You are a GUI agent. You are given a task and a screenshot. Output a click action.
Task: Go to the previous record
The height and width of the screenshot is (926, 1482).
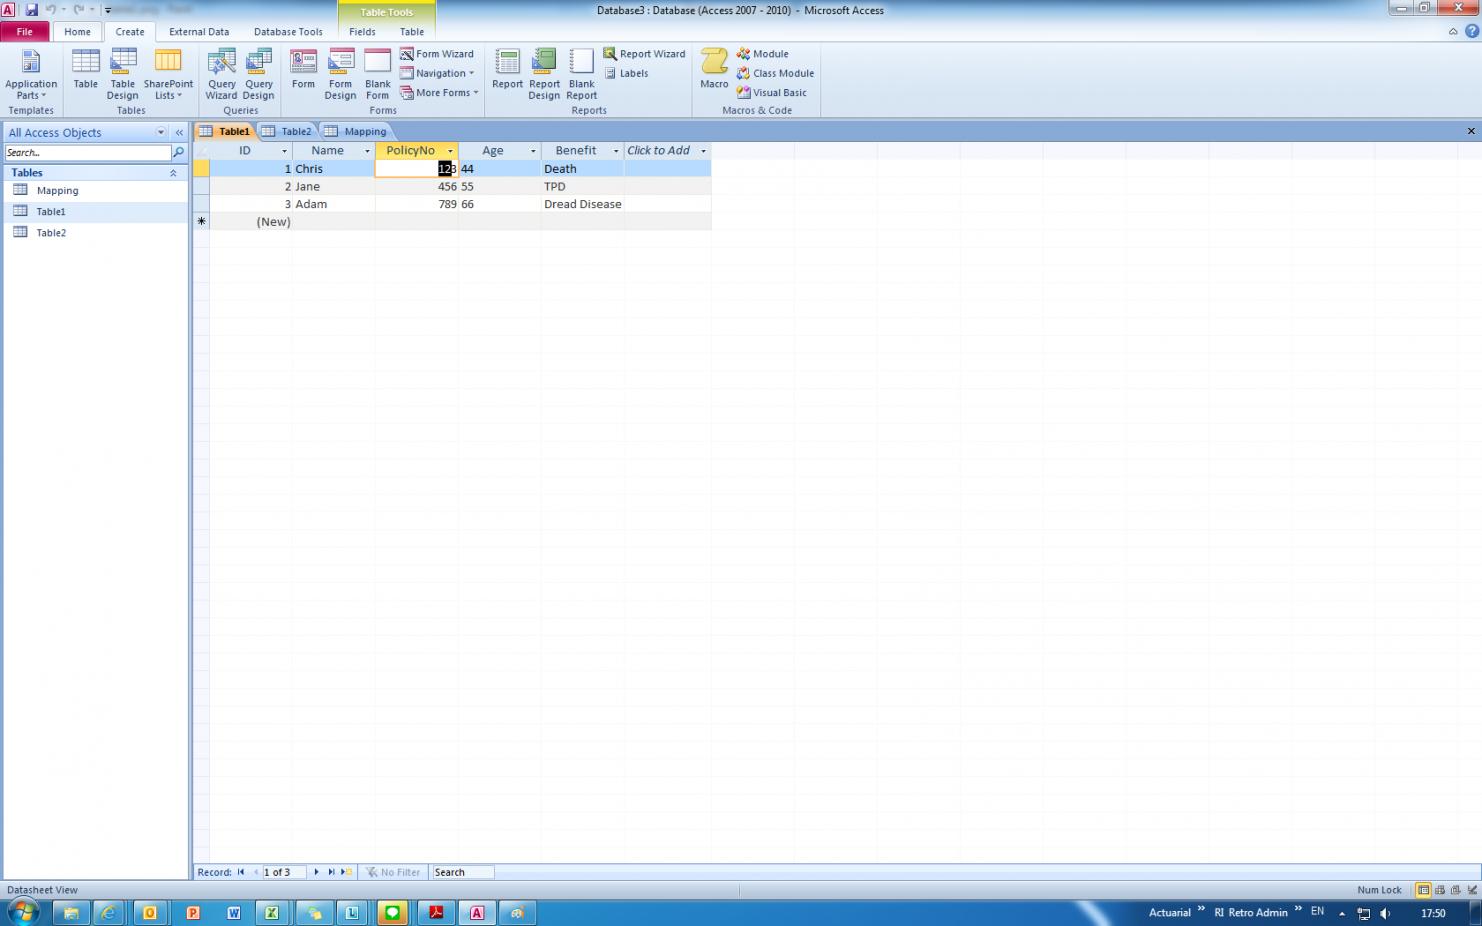[255, 872]
